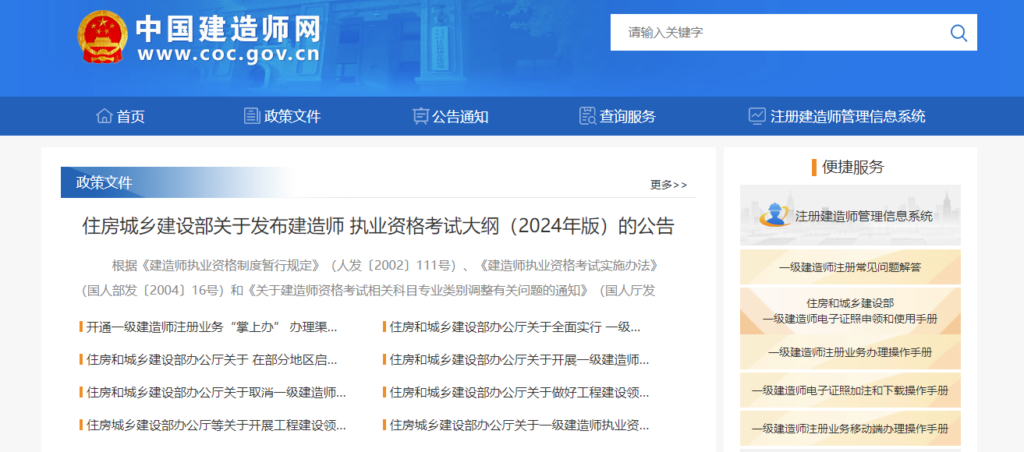Click the monitor icon beside 注册建造师管理信息系统
1024x452 pixels.
pos(757,116)
